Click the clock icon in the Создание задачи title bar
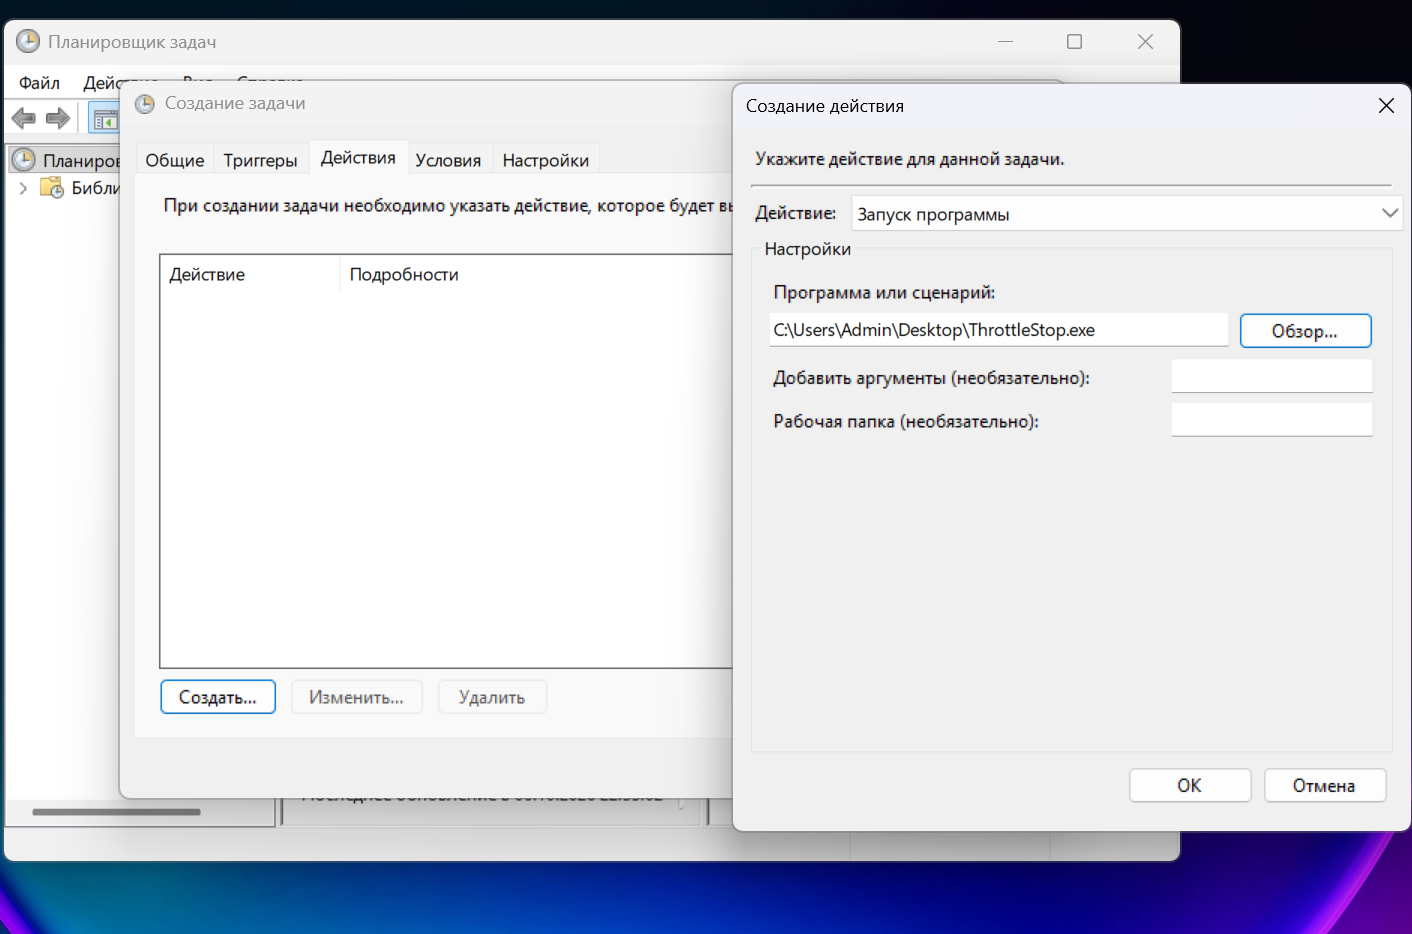Image resolution: width=1412 pixels, height=934 pixels. [x=145, y=104]
